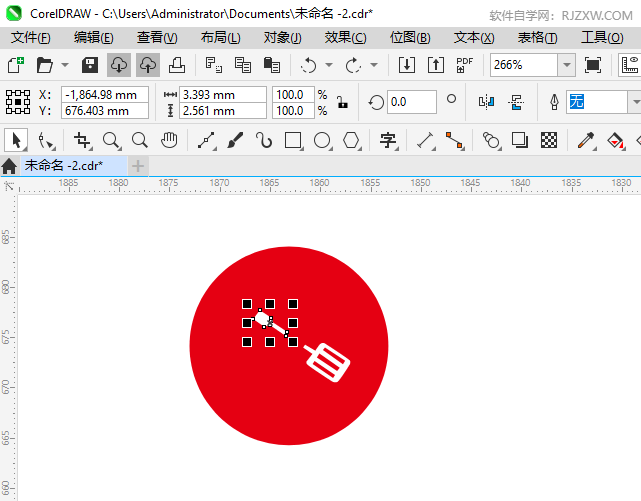Select the Text tool 字
This screenshot has height=501, width=641.
[388, 141]
